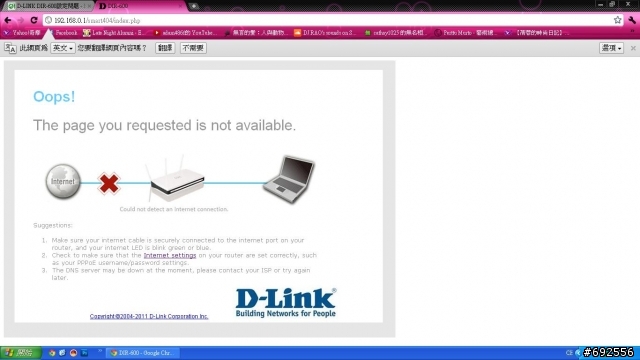Click the Oops! heading
Viewport: 640px width, 360px height.
pyautogui.click(x=54, y=97)
